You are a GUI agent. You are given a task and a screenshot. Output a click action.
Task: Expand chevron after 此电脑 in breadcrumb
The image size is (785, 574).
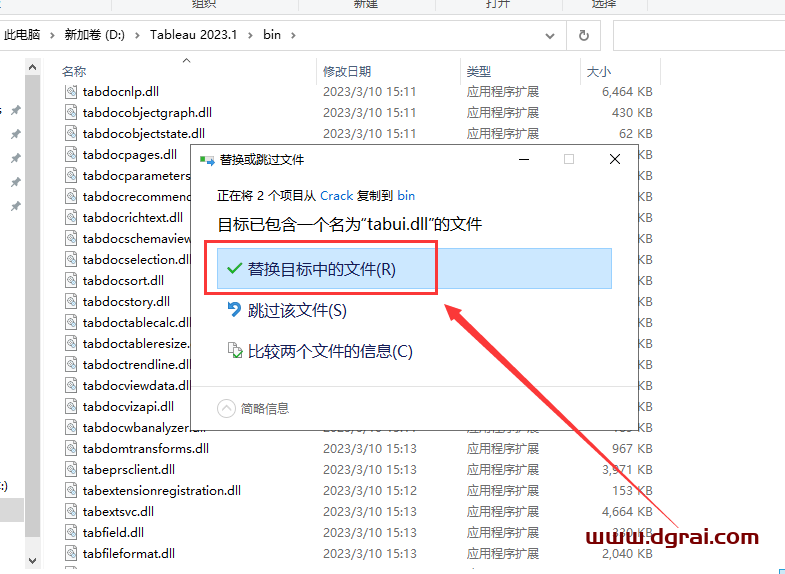coord(52,35)
